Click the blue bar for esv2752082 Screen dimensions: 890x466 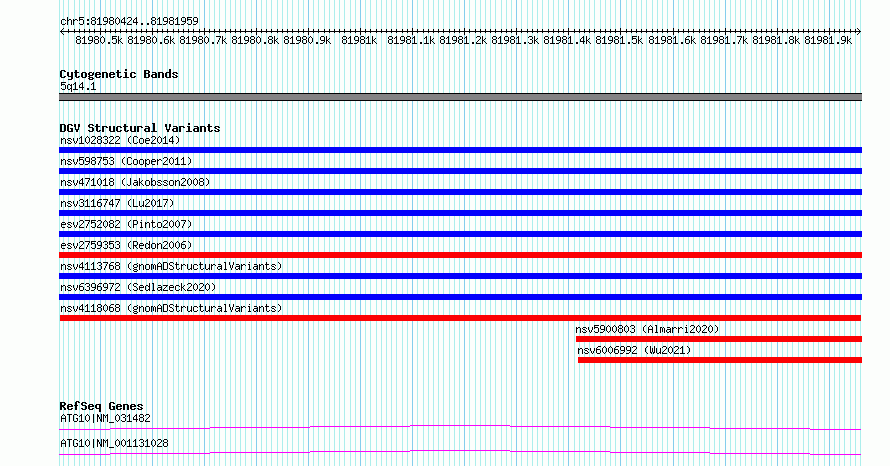point(460,234)
